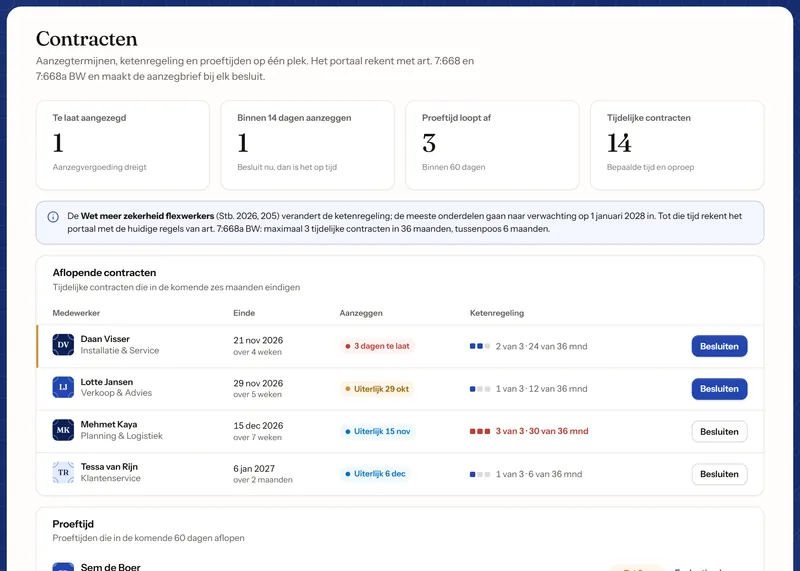Click the name Sem de Boer
Image resolution: width=800 pixels, height=571 pixels.
(x=110, y=566)
